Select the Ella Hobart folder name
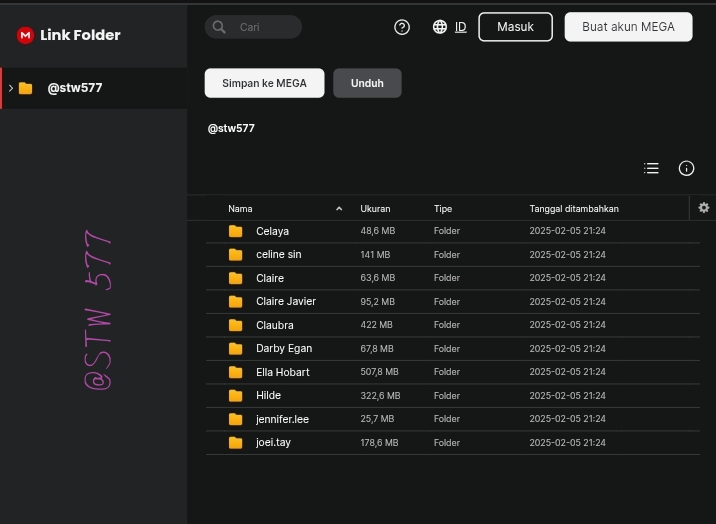Viewport: 716px width, 524px height. click(283, 372)
